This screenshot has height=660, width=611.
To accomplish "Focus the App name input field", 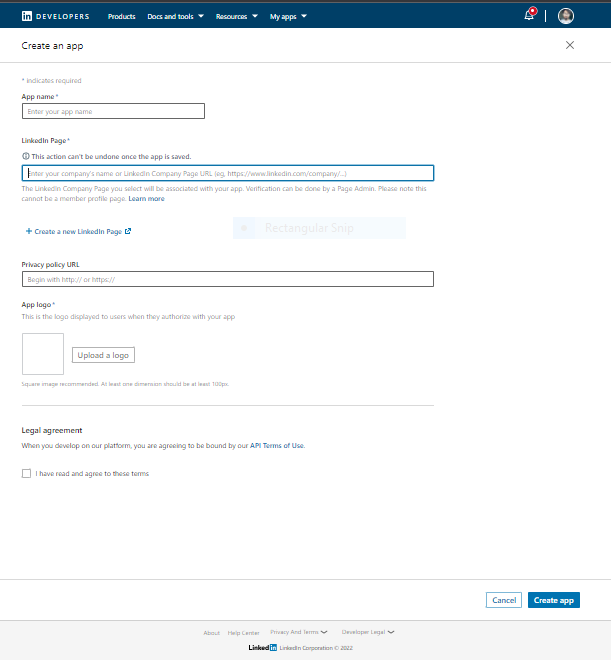I will (113, 111).
